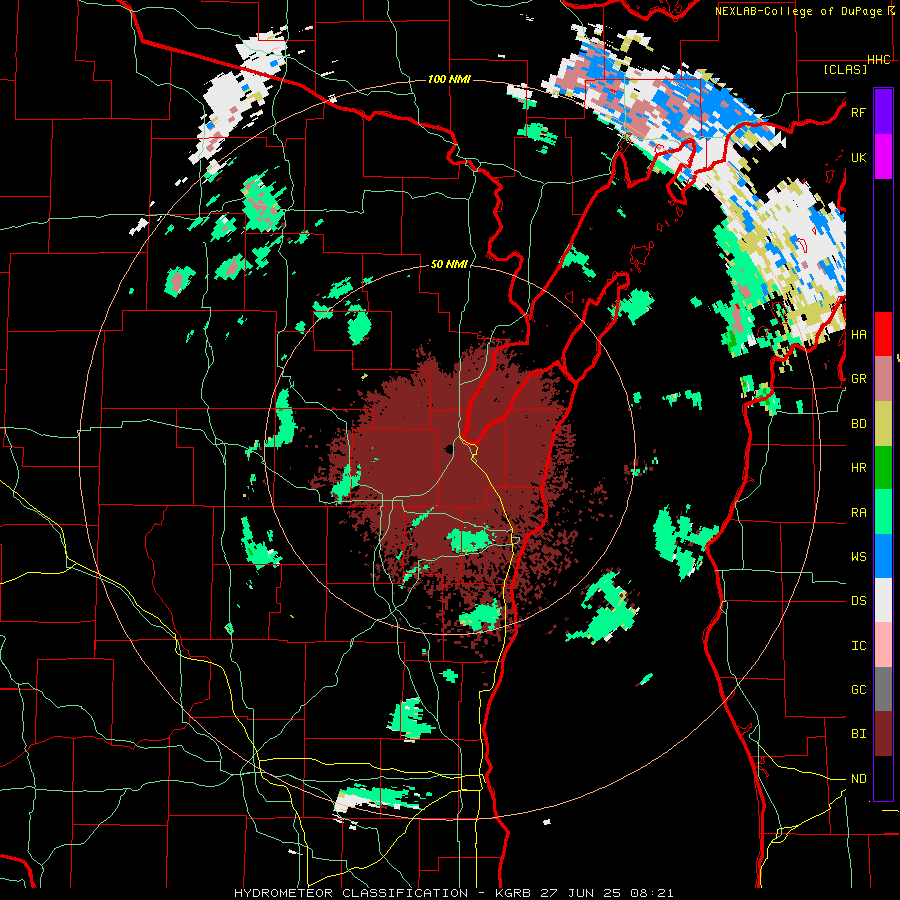Click the magenta UK legend color swatch
Image resolution: width=900 pixels, height=900 pixels.
tap(883, 157)
